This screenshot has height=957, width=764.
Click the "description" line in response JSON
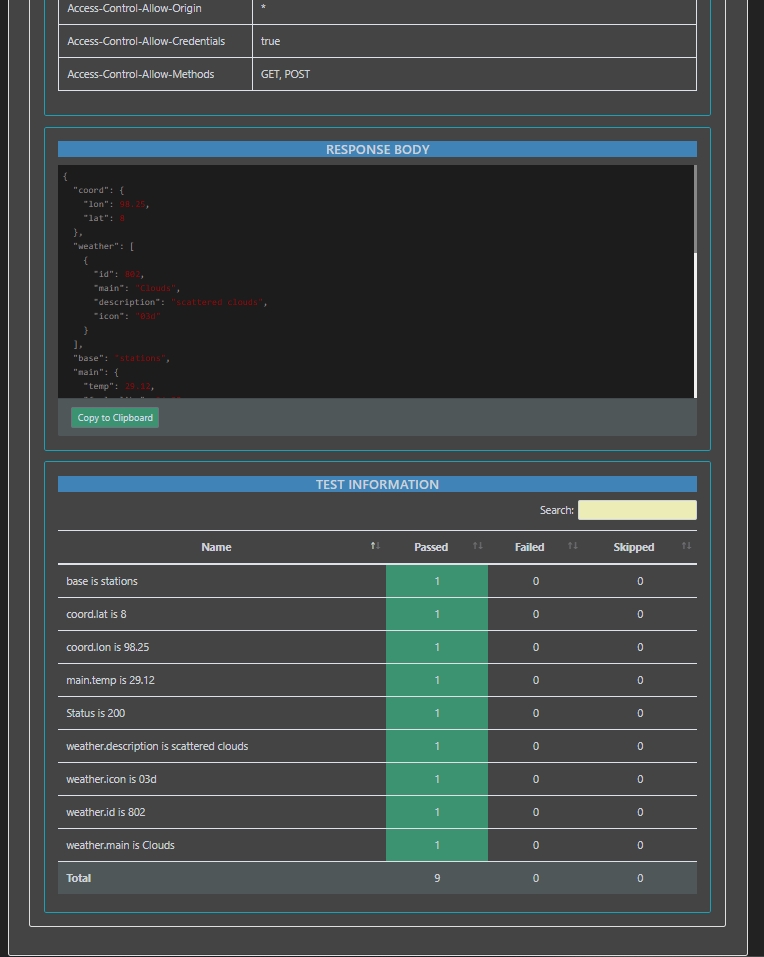[x=180, y=302]
